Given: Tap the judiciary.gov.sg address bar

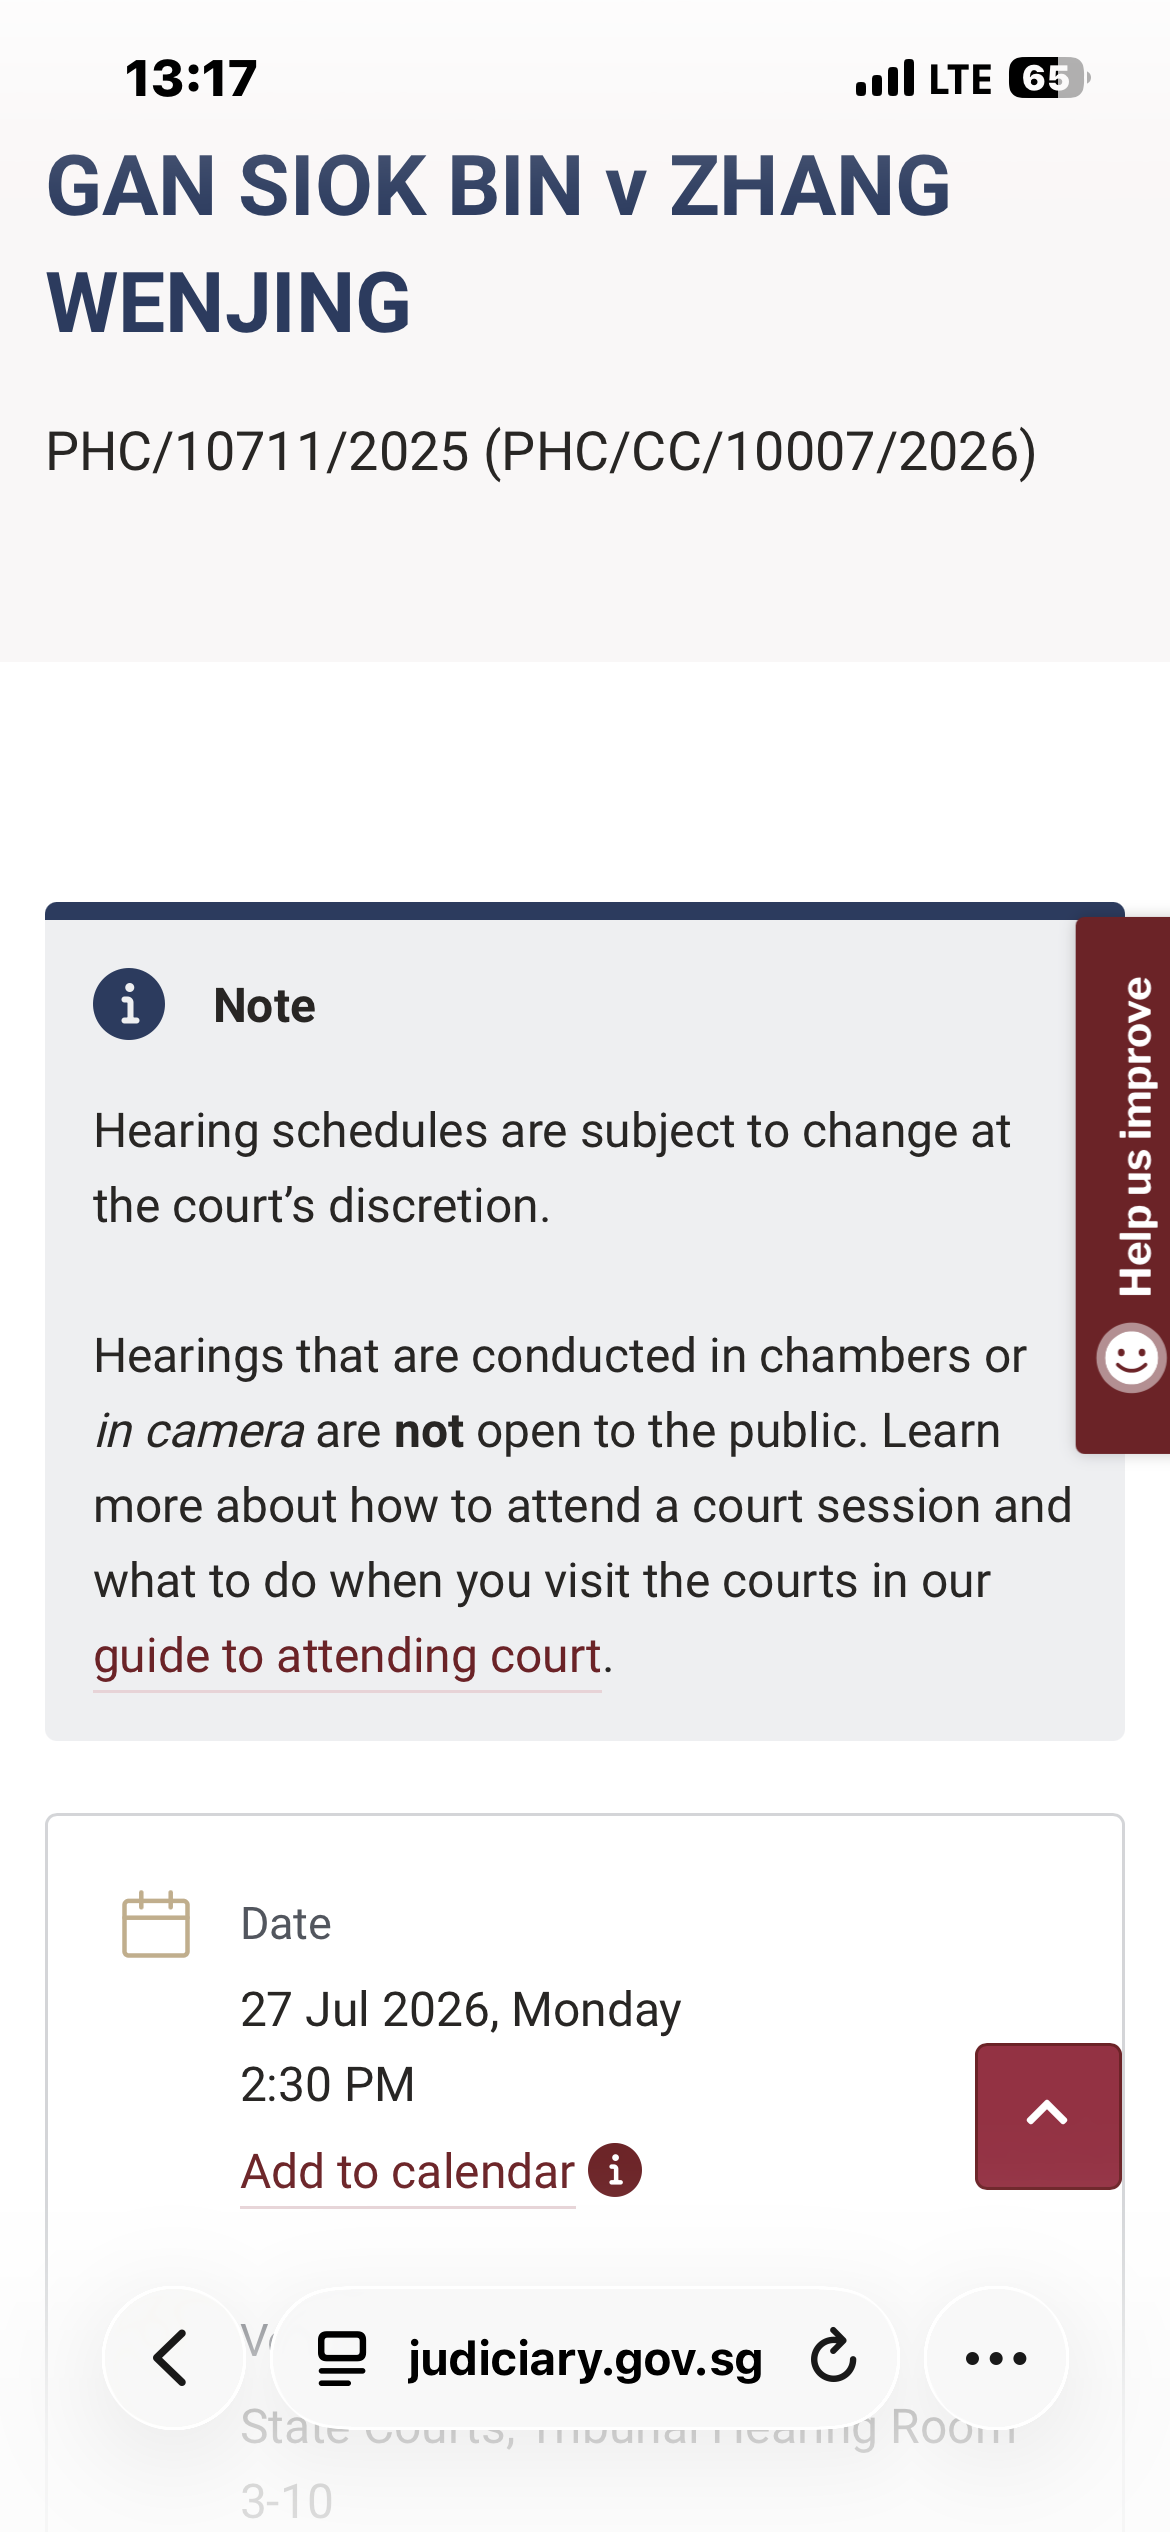Looking at the screenshot, I should click(x=585, y=2358).
